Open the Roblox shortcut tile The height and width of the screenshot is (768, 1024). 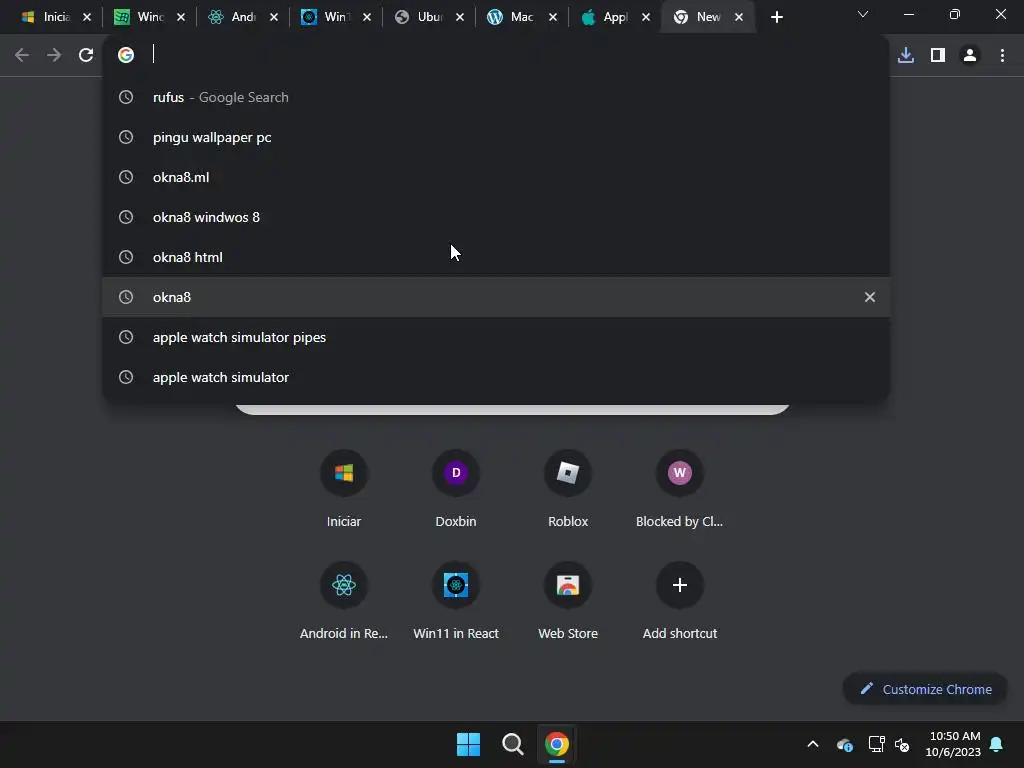pos(568,487)
